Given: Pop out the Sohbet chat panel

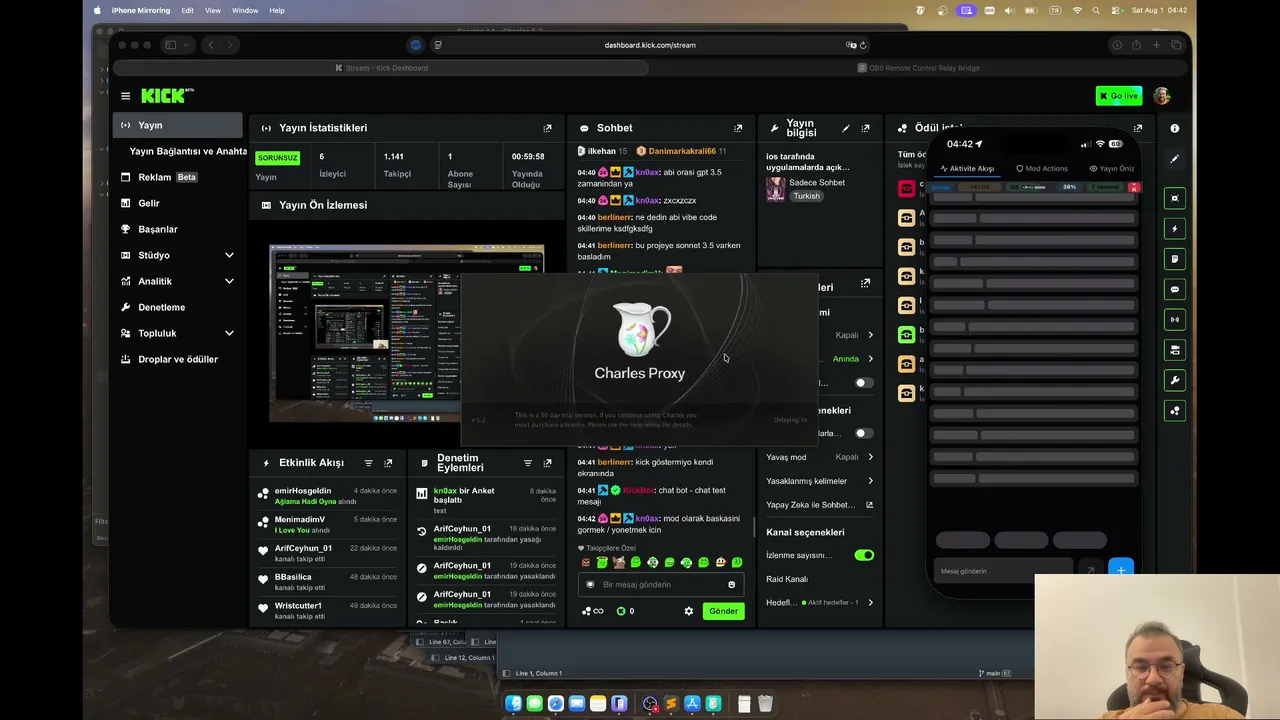Looking at the screenshot, I should (x=738, y=128).
